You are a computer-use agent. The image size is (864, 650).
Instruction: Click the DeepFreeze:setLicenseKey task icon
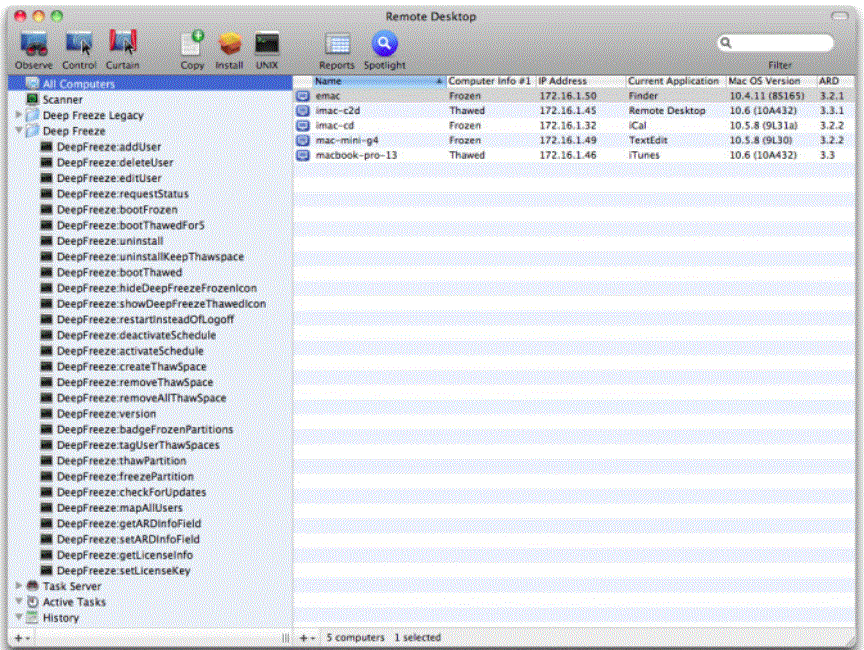coord(47,571)
